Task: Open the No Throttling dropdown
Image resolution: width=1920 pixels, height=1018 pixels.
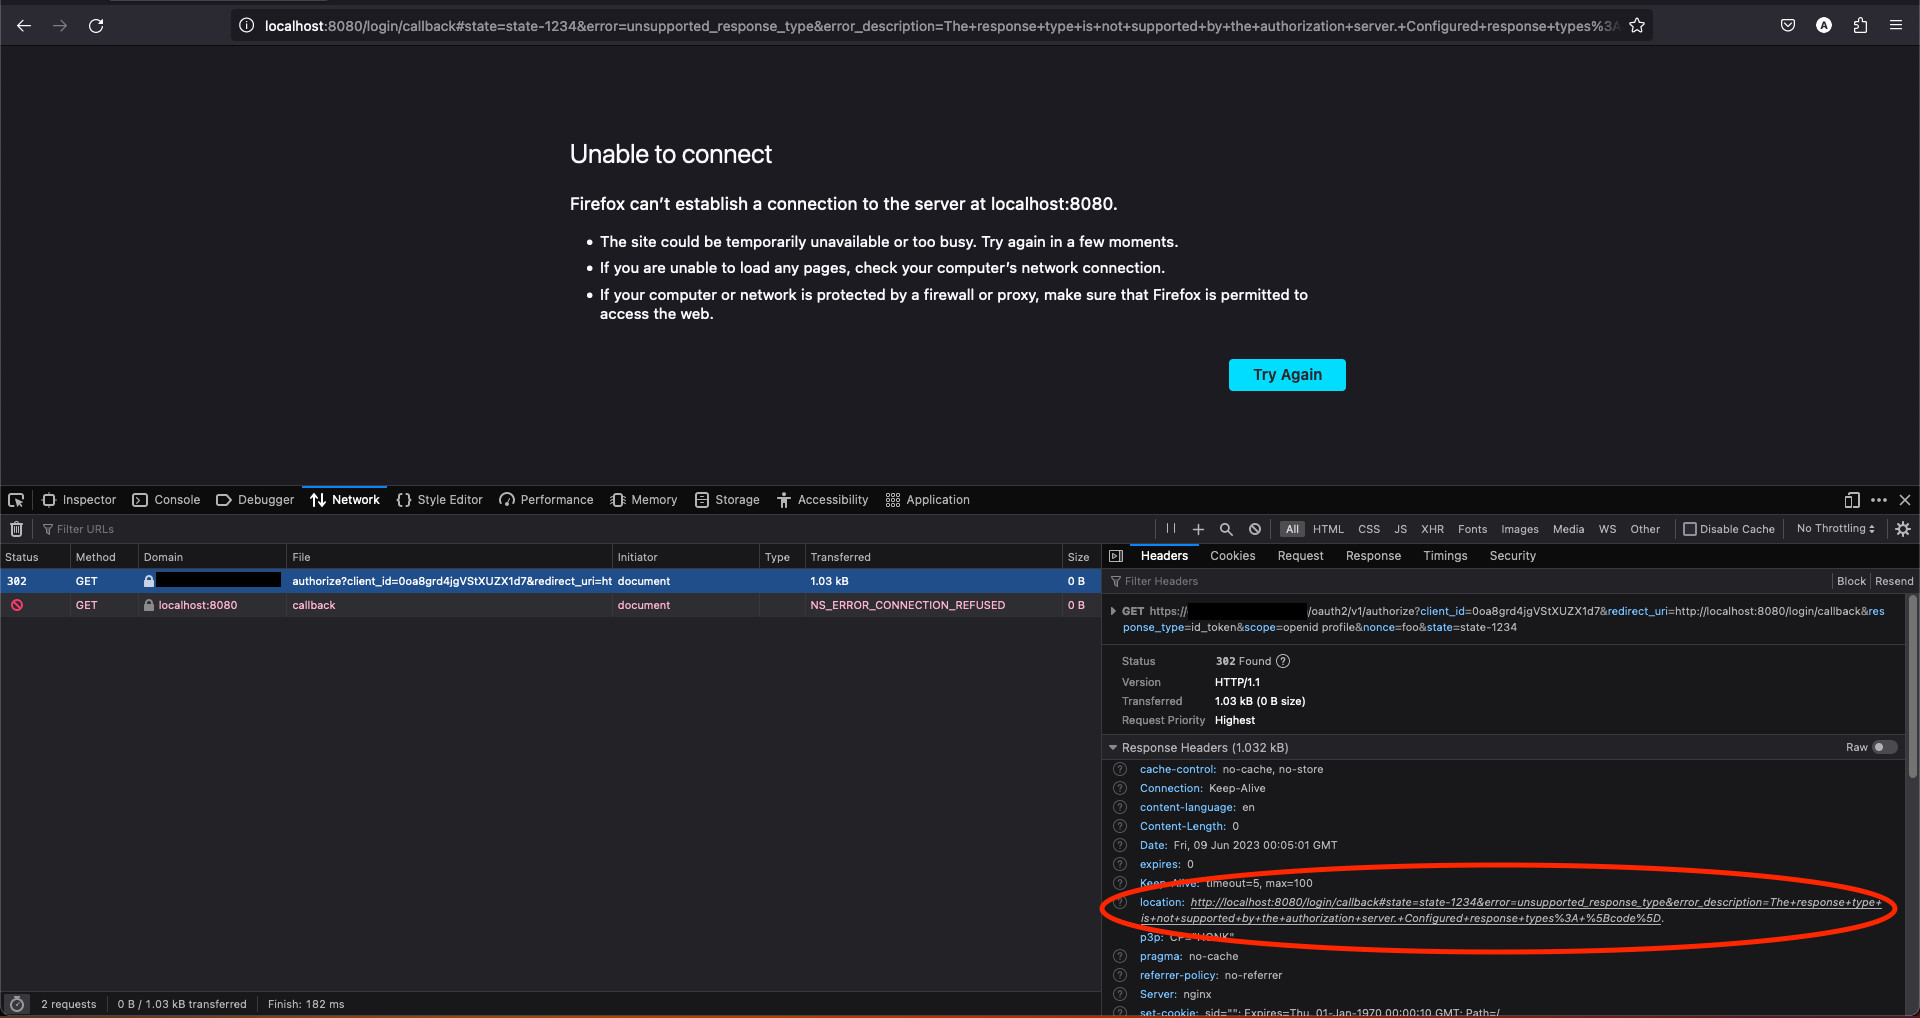Action: click(x=1835, y=529)
